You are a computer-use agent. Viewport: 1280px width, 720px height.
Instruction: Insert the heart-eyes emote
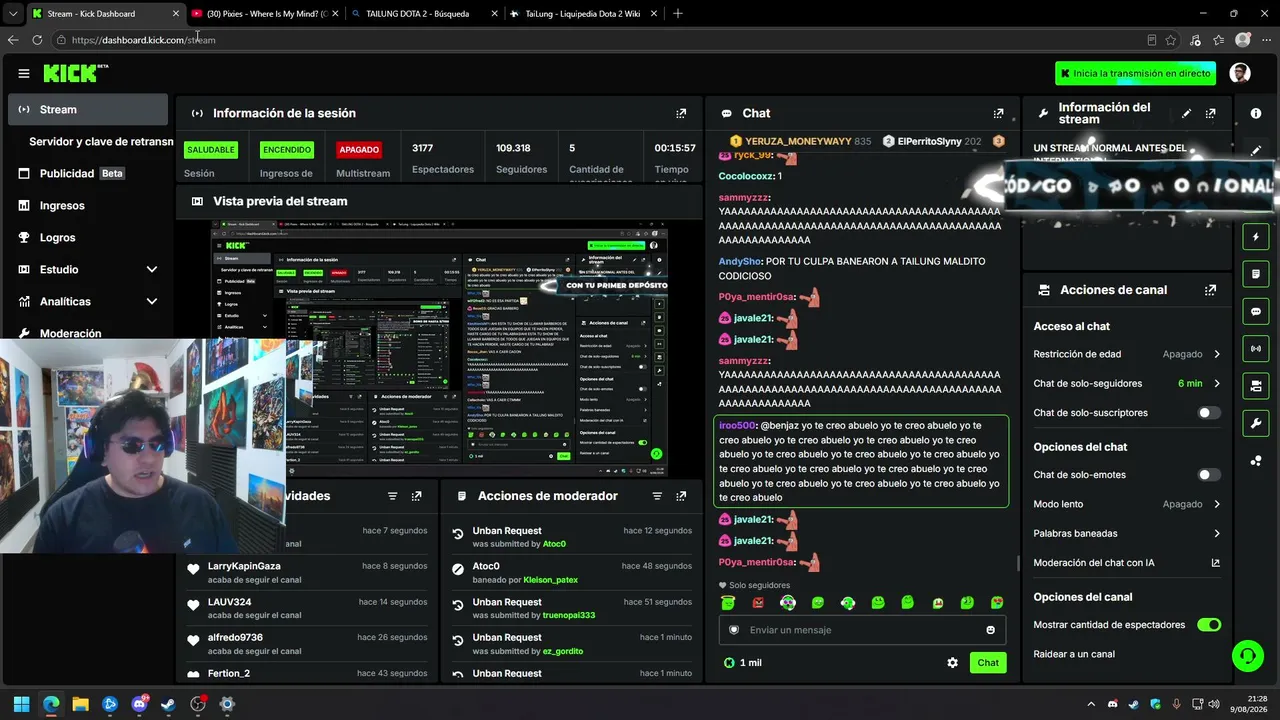point(997,602)
